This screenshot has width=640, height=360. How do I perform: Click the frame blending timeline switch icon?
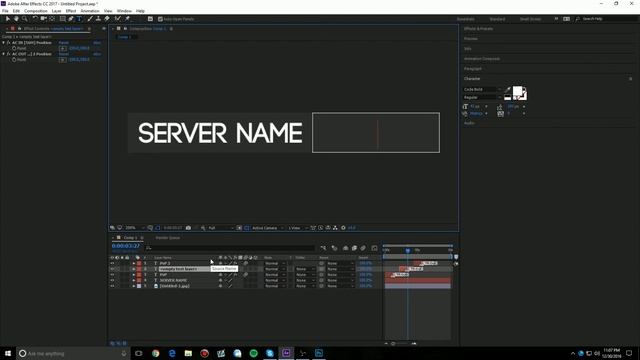tap(354, 248)
